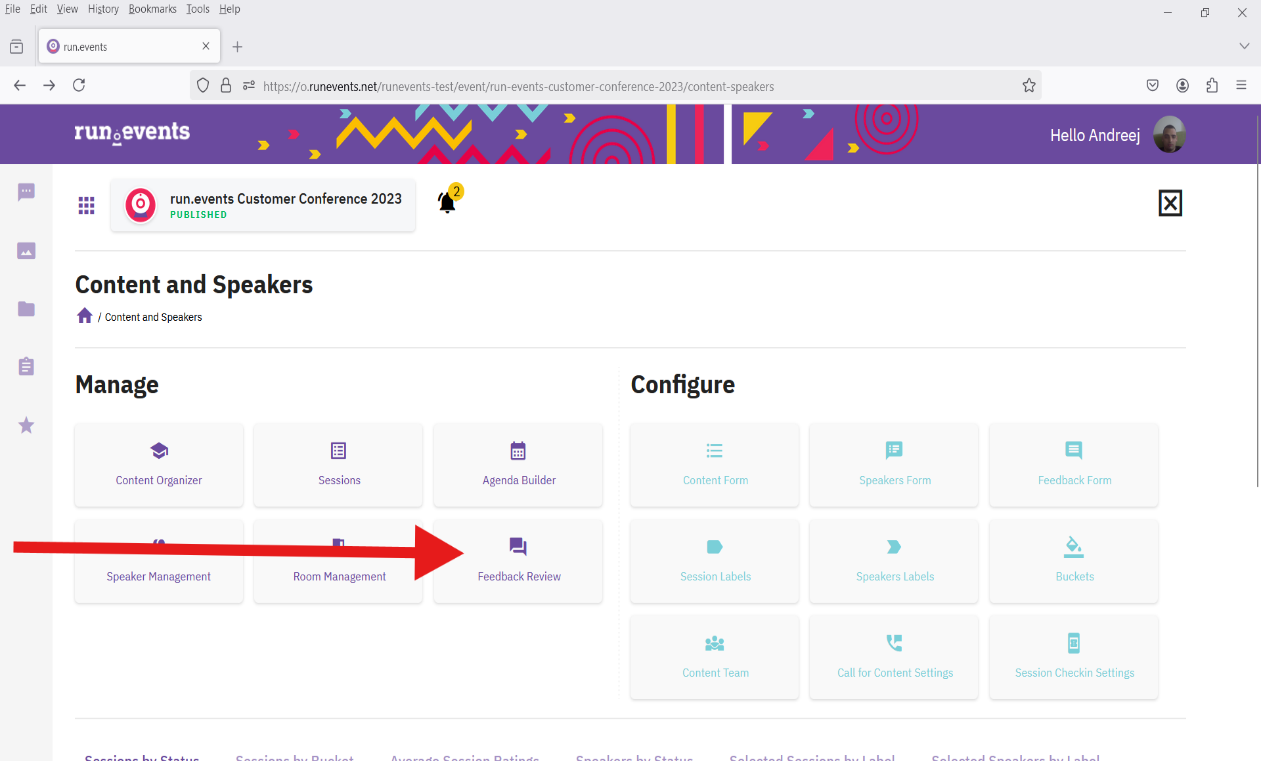Open the folder icon in the left sidebar

pyautogui.click(x=27, y=309)
